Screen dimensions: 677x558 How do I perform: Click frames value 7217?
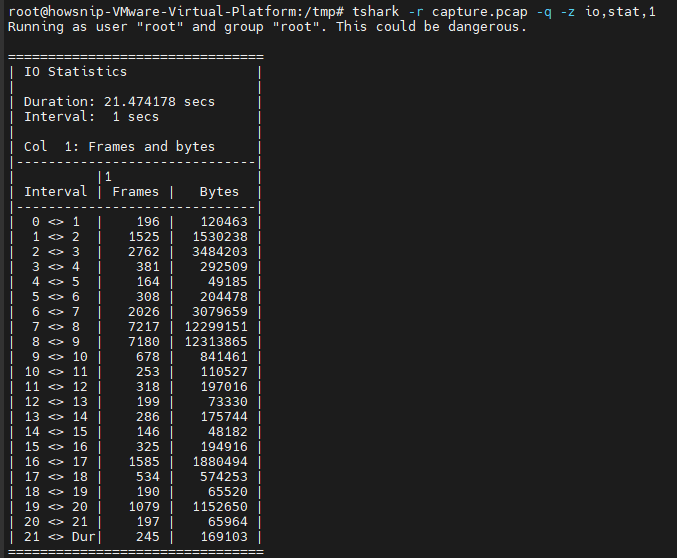pyautogui.click(x=144, y=327)
